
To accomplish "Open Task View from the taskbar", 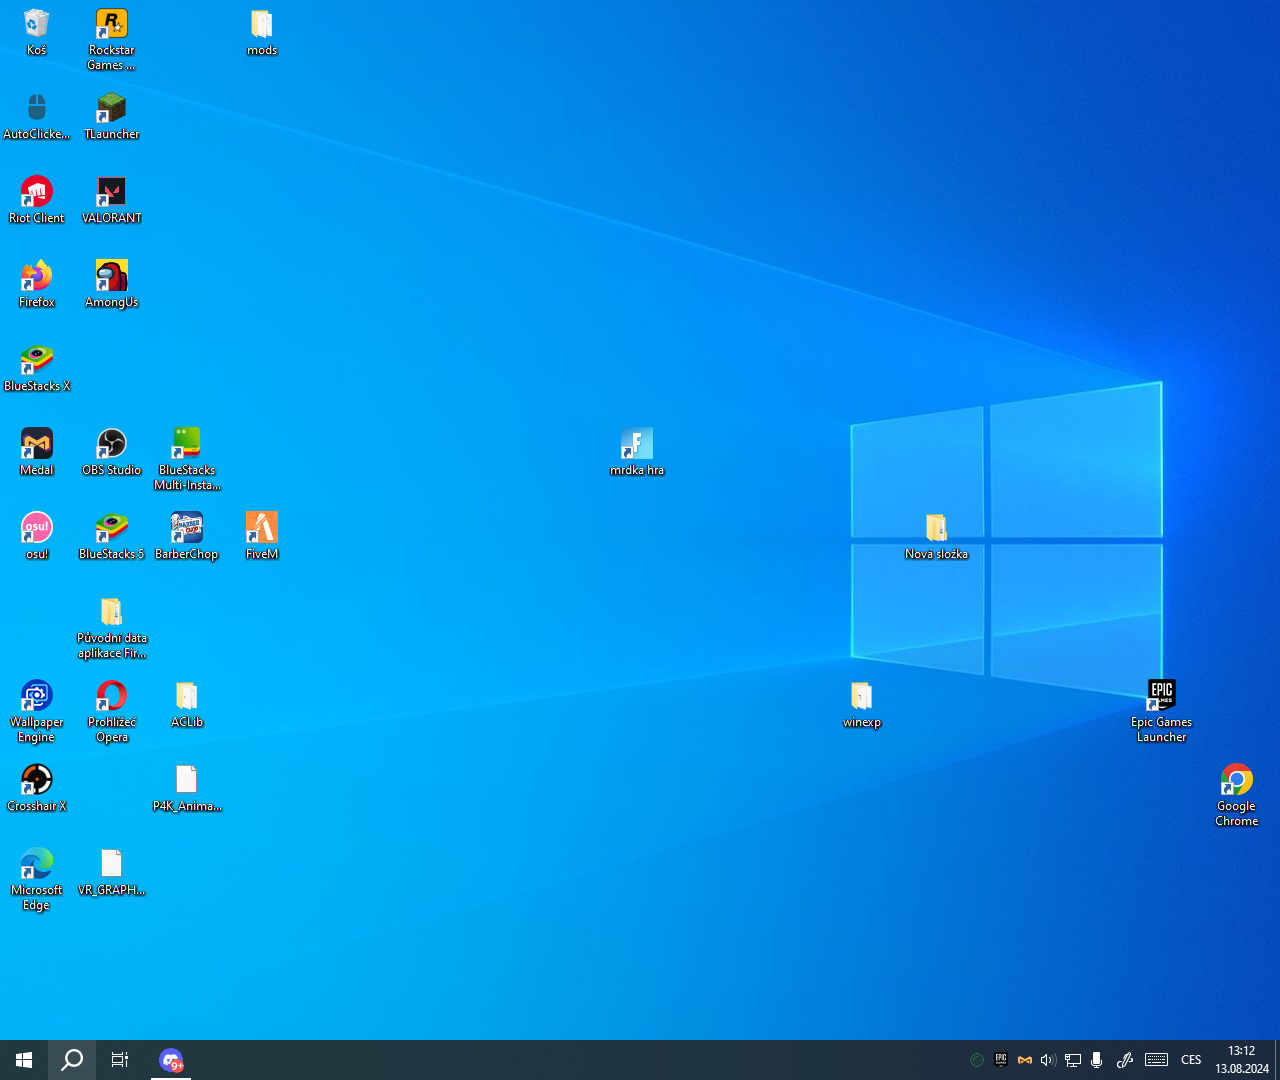I will [x=120, y=1060].
